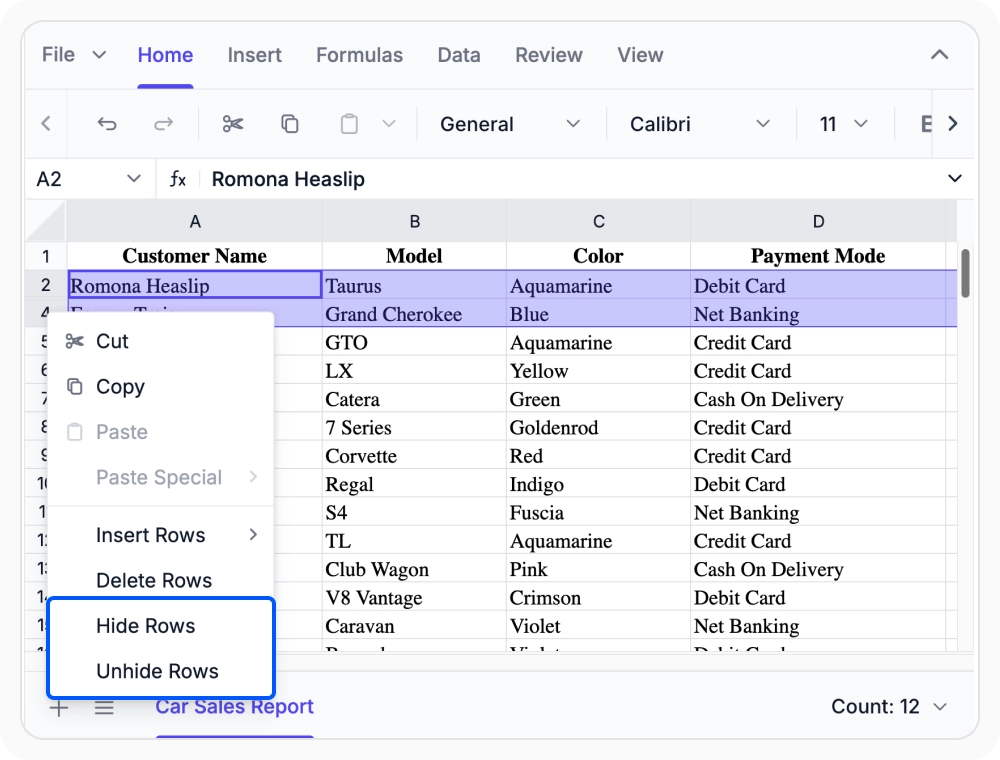Click the select-all corner triangle

point(47,221)
